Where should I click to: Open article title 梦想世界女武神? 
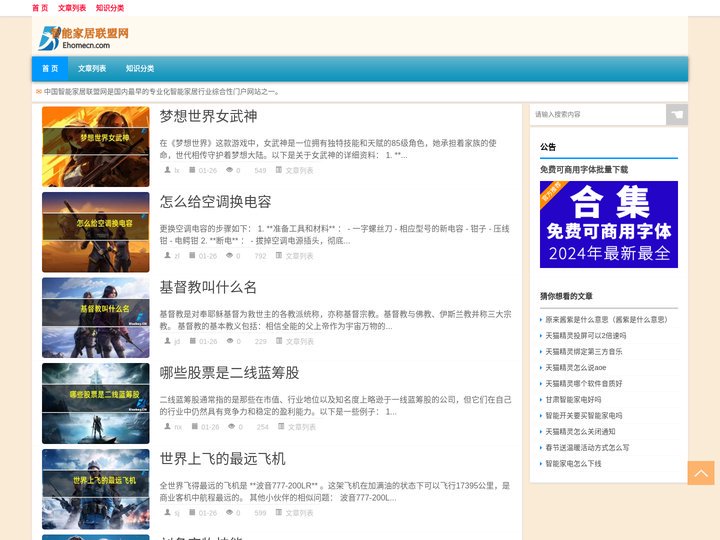coord(208,116)
